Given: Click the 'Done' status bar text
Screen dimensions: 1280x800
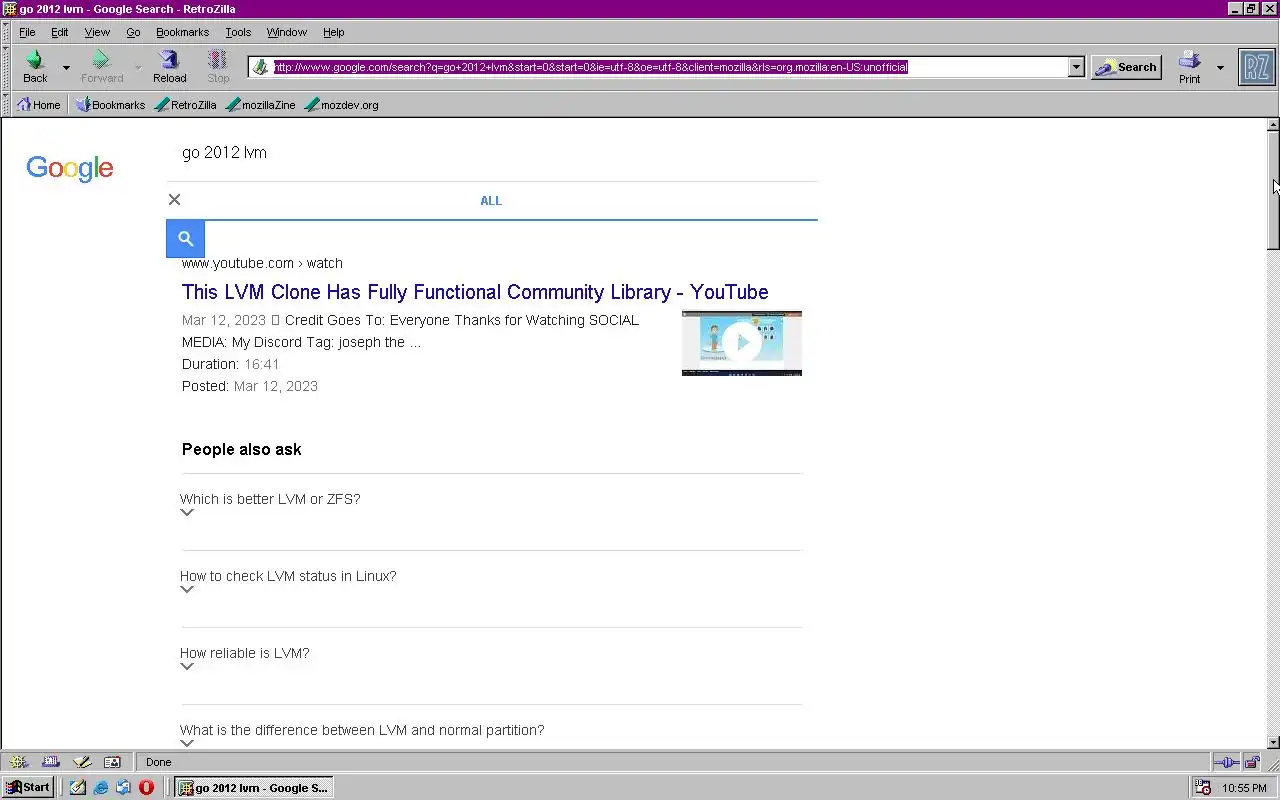Looking at the screenshot, I should pyautogui.click(x=158, y=762).
